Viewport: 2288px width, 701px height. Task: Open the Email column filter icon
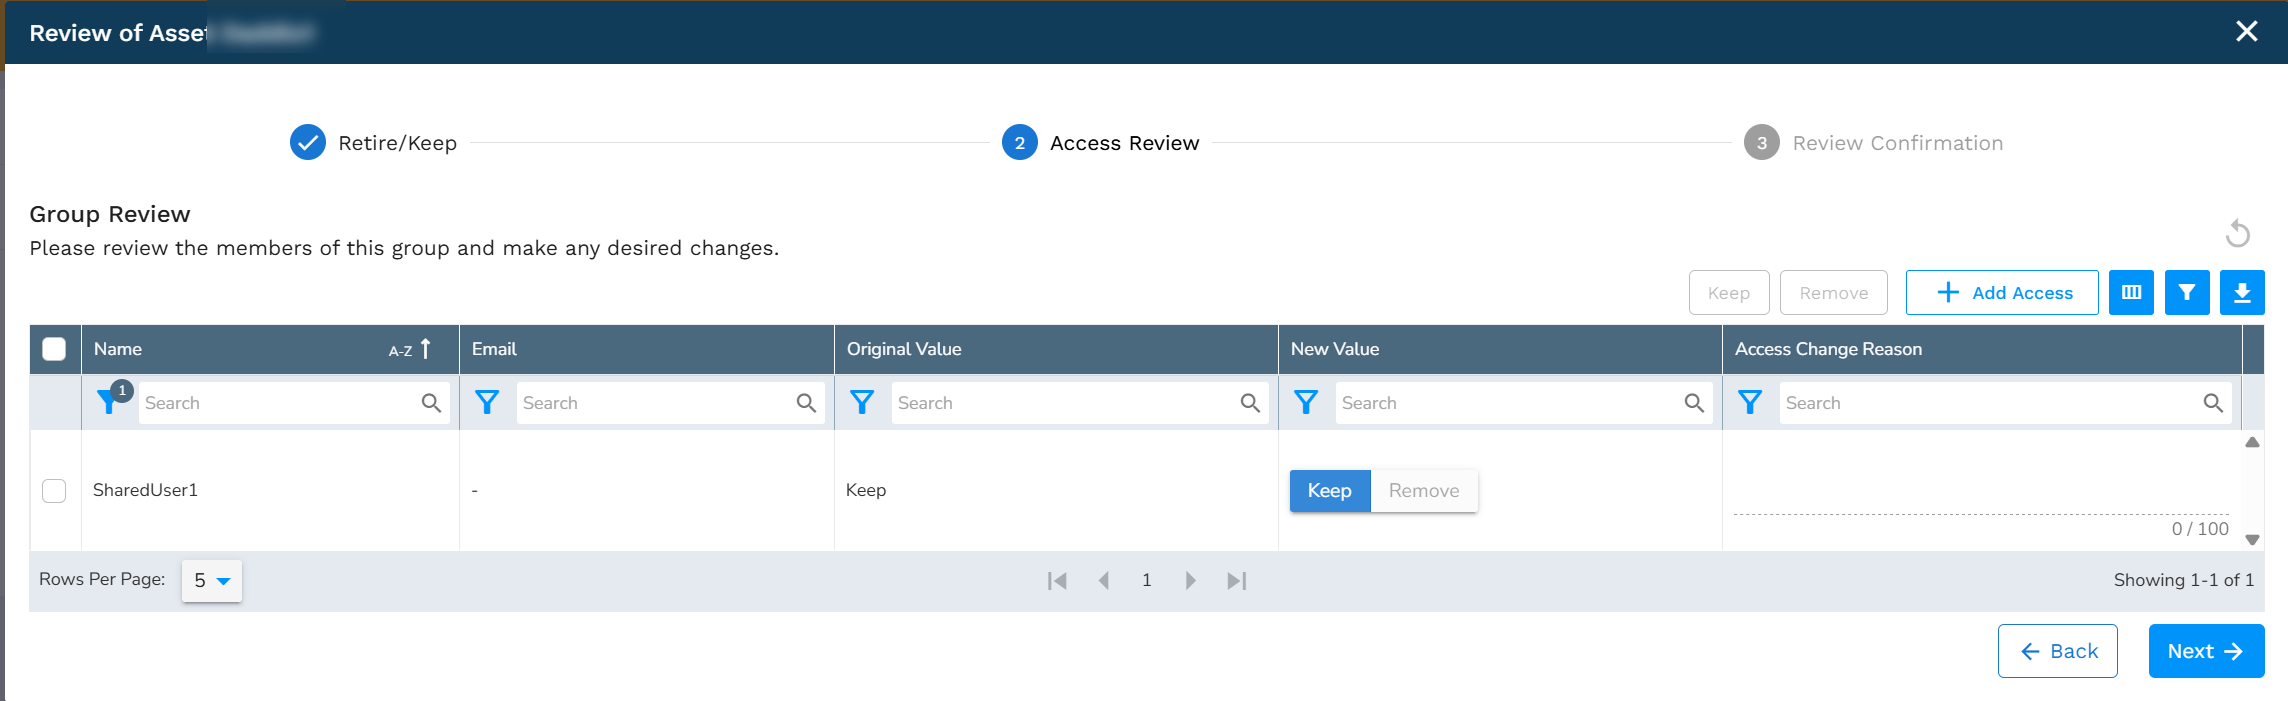coord(487,402)
